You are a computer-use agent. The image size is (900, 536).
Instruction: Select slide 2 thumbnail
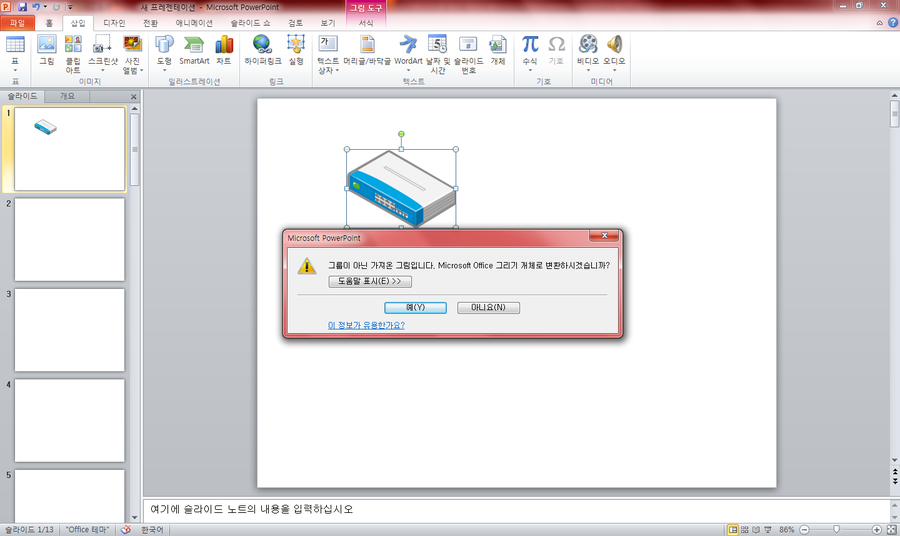point(69,239)
